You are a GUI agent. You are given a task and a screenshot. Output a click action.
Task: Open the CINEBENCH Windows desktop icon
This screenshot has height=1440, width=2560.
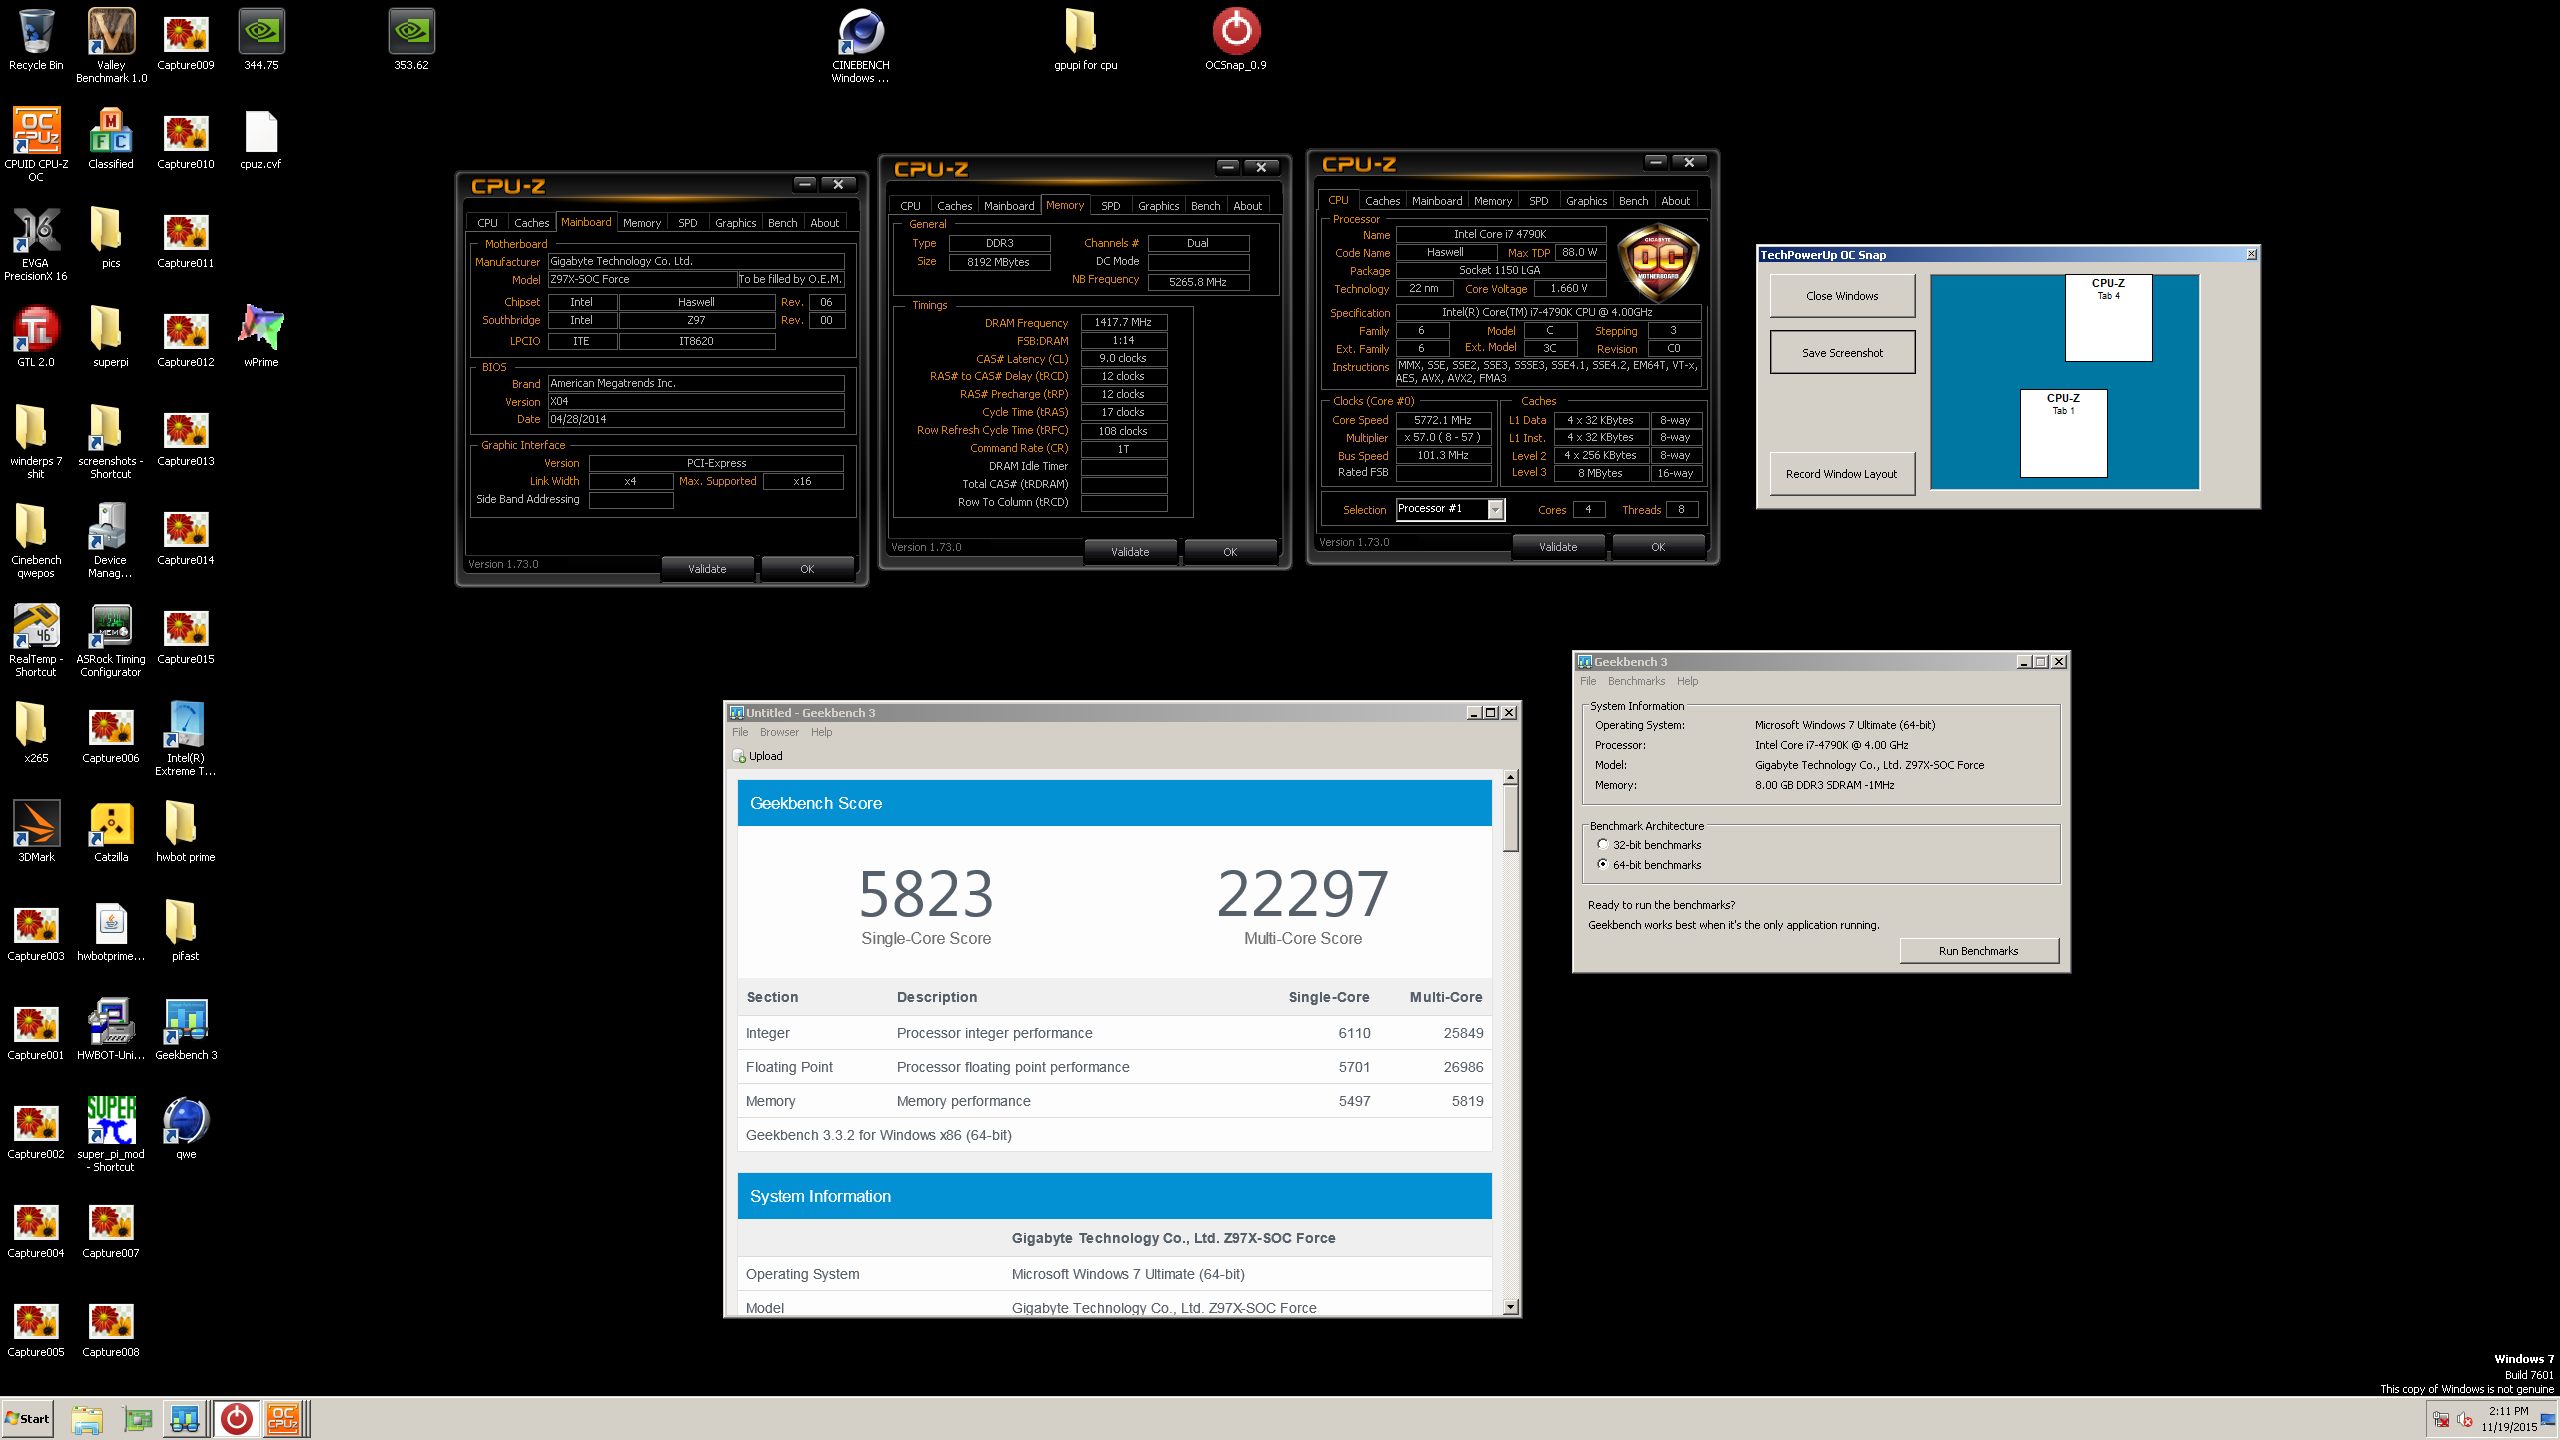[860, 45]
